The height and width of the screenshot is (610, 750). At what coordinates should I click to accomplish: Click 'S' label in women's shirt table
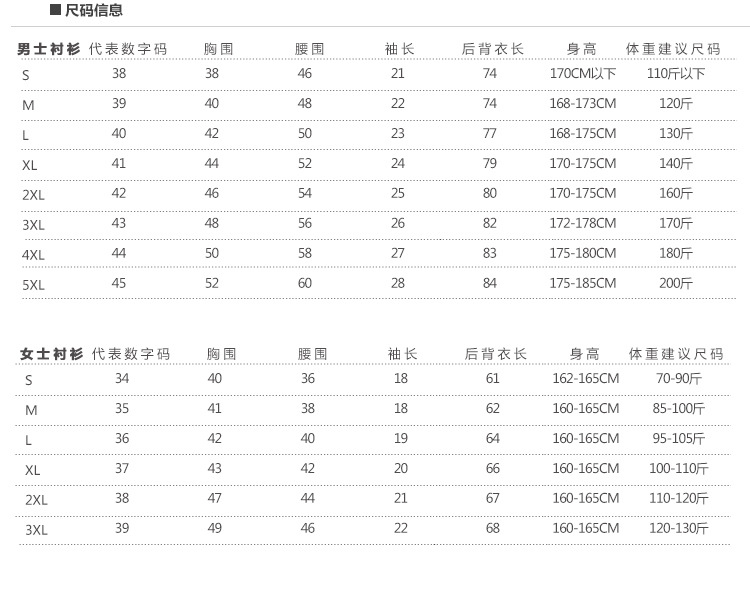click(29, 380)
